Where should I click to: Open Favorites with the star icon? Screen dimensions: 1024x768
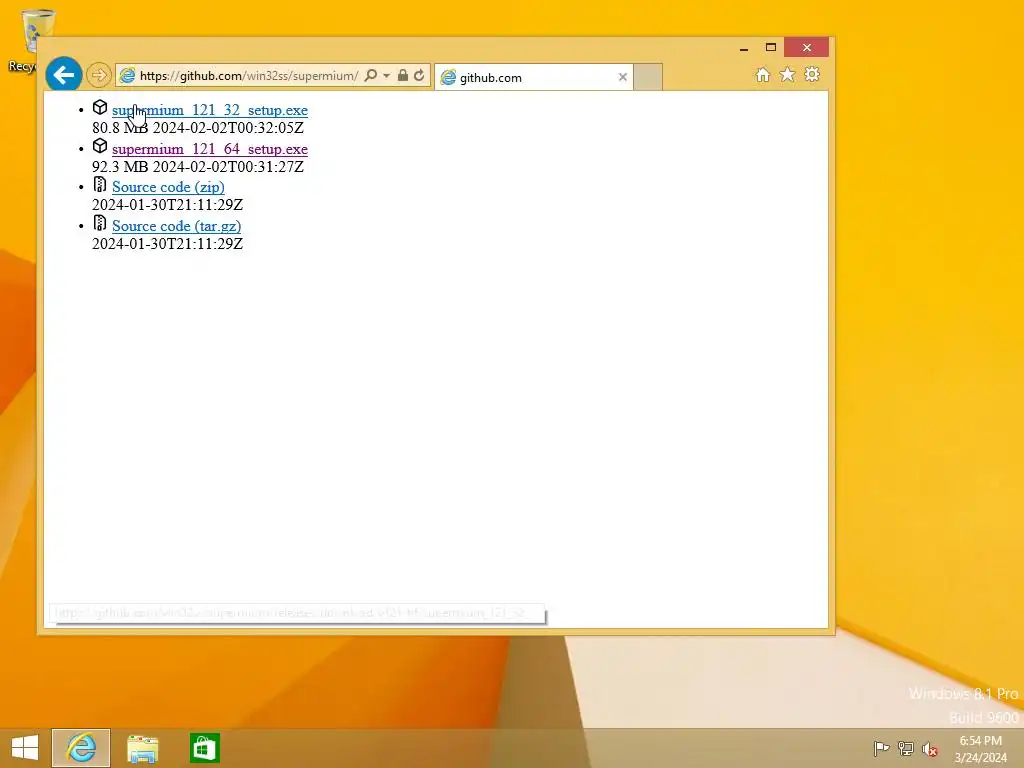coord(788,74)
